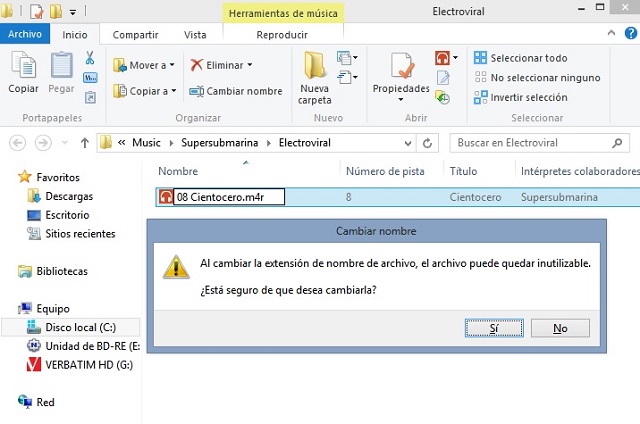Click the Supersubmarina breadcrumb segment
This screenshot has height=424, width=640.
click(x=220, y=143)
